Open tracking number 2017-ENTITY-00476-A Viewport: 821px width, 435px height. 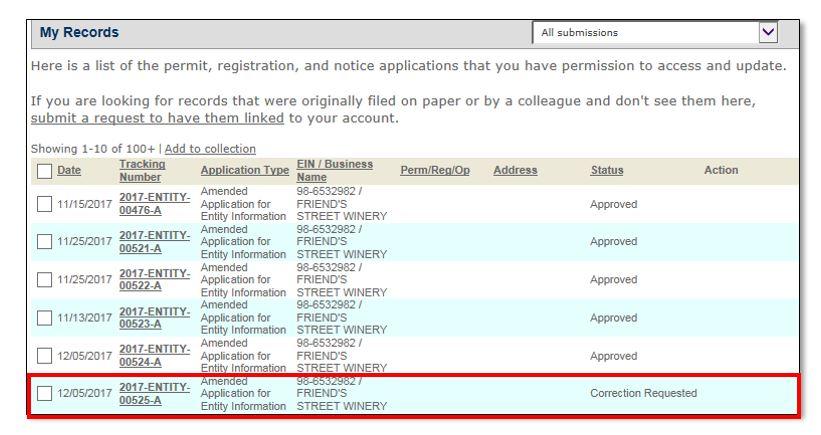pyautogui.click(x=154, y=204)
